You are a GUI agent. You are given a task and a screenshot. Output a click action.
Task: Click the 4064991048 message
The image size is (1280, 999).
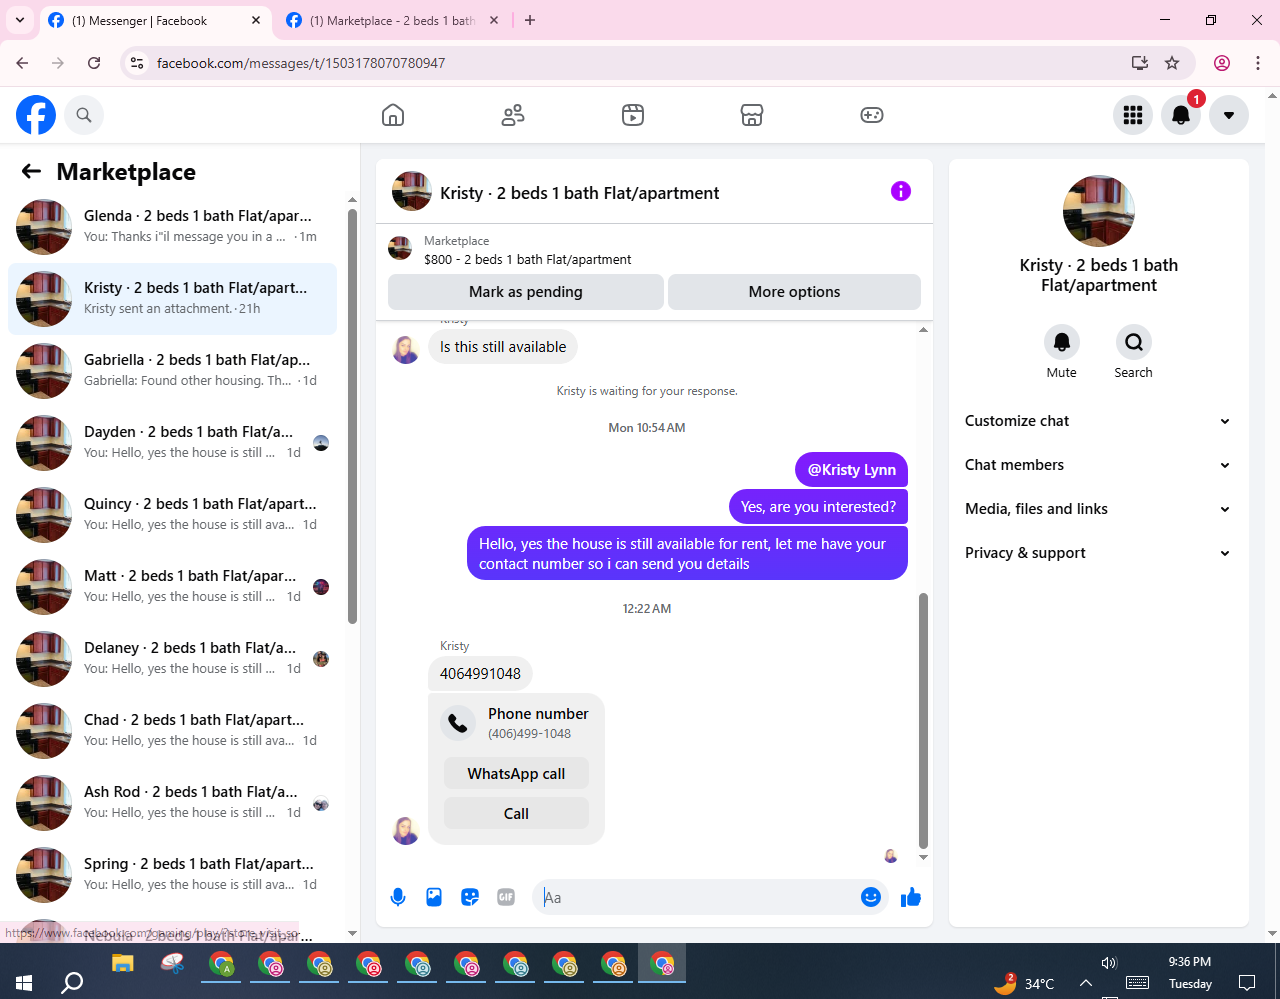pyautogui.click(x=480, y=674)
